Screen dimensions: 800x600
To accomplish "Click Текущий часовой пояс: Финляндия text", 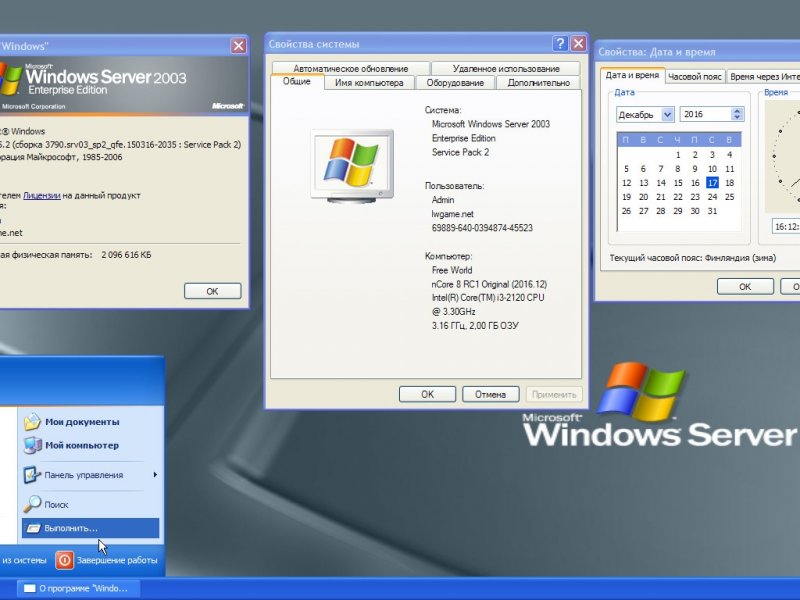I will (x=692, y=258).
